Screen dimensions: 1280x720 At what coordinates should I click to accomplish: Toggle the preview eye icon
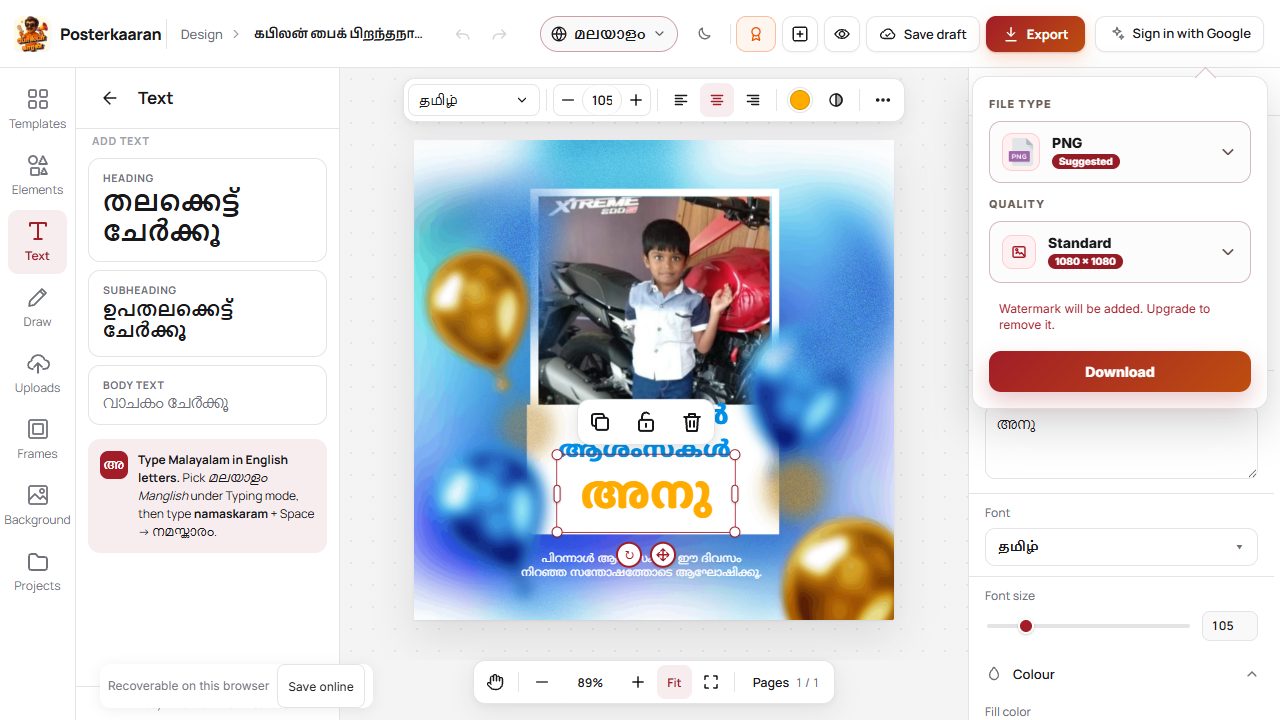tap(842, 34)
